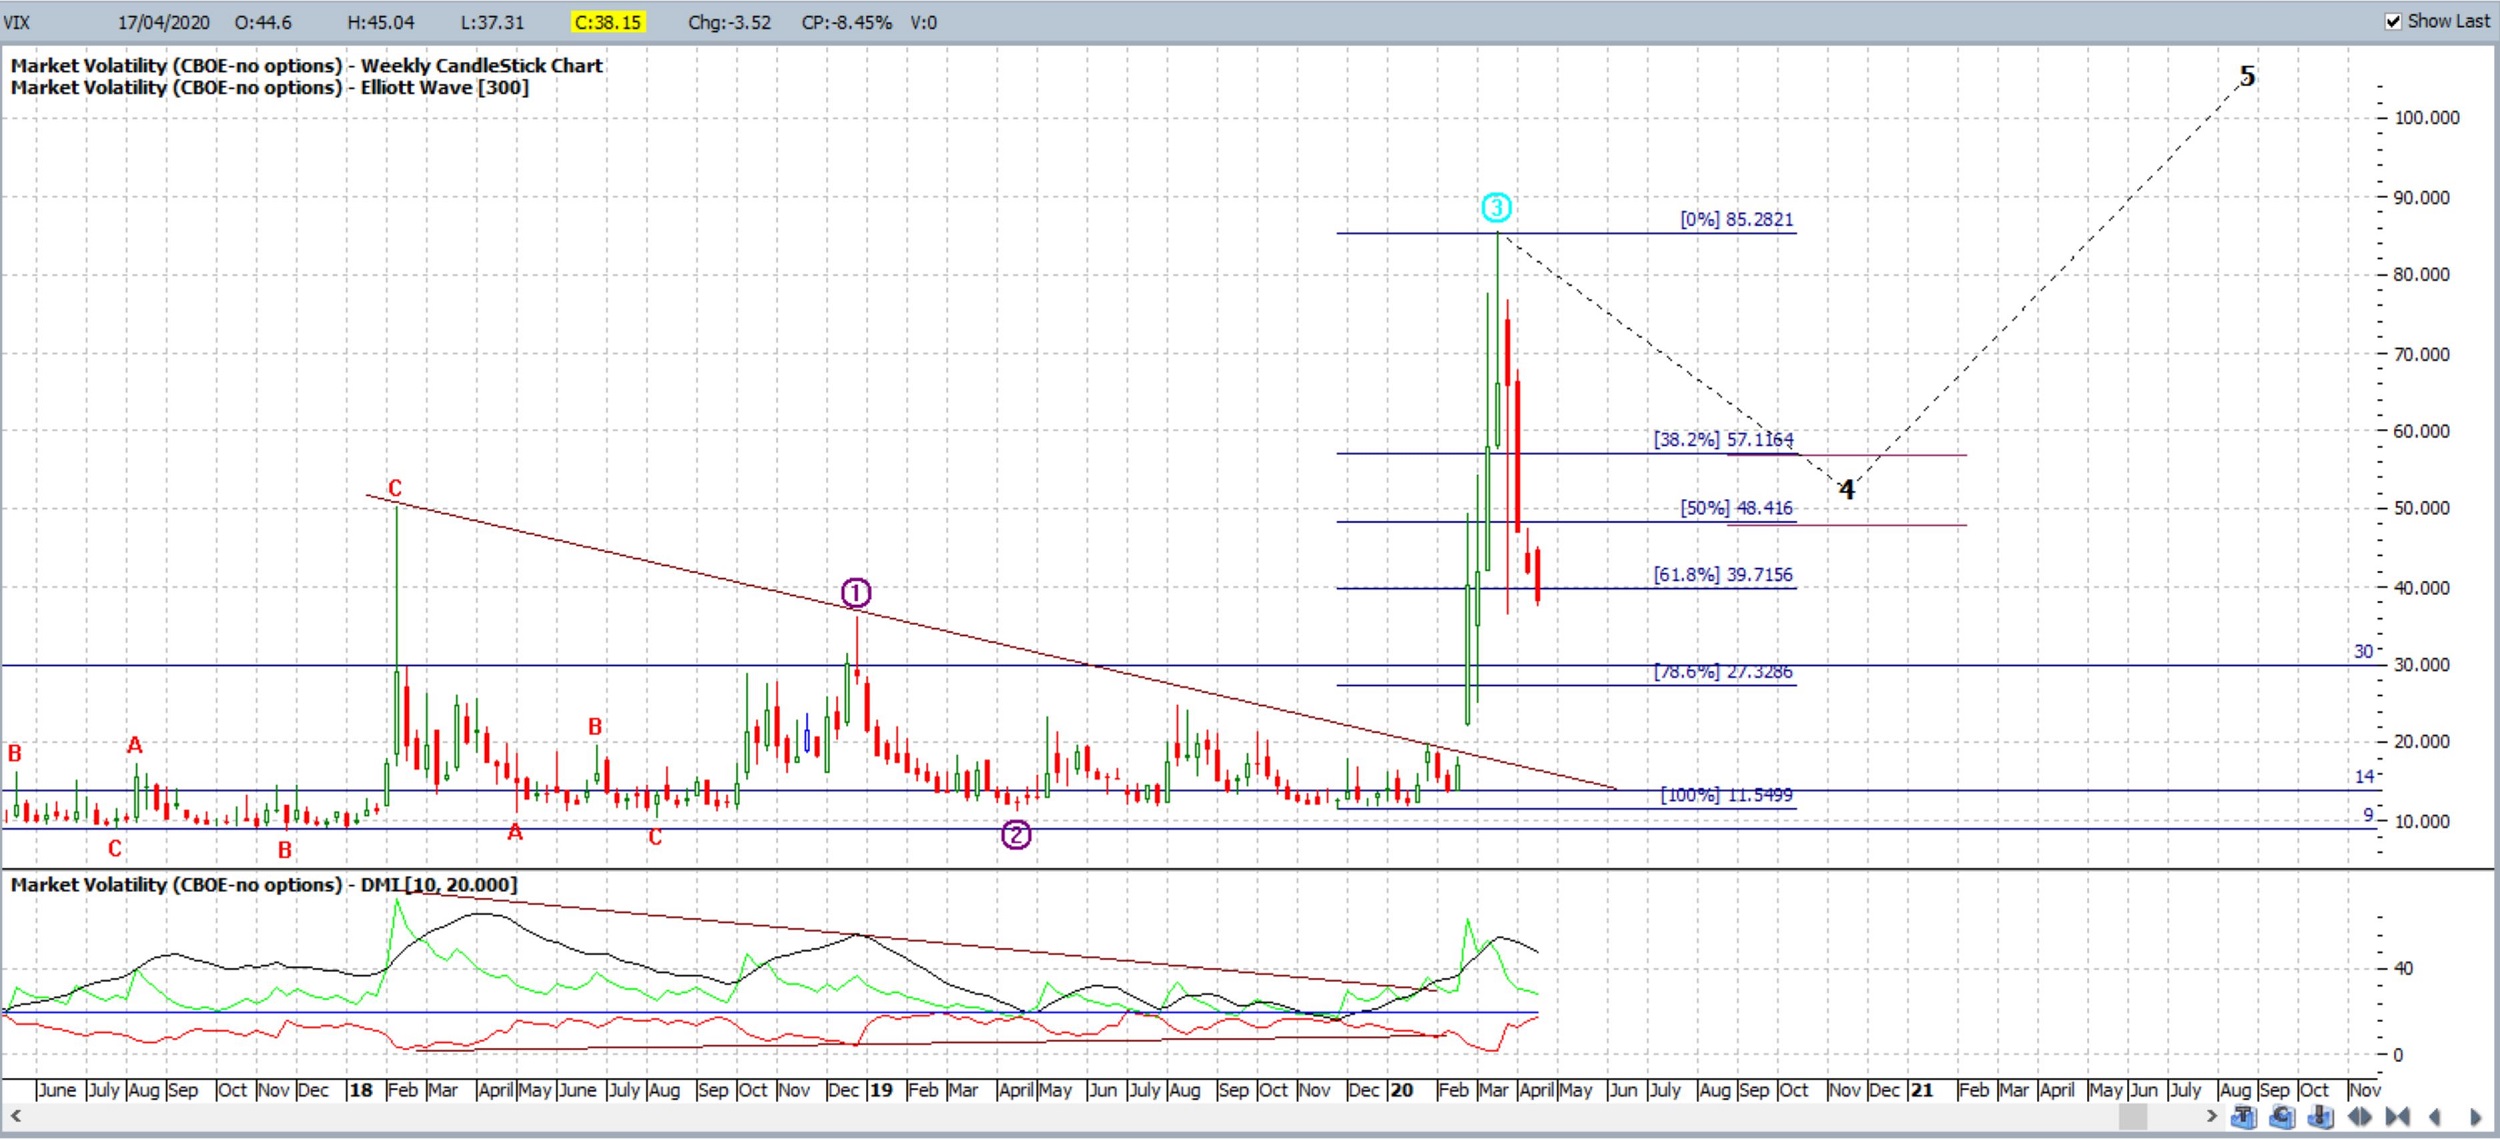Click the cyan circled wave 3 marker
This screenshot has width=2500, height=1140.
point(1496,207)
